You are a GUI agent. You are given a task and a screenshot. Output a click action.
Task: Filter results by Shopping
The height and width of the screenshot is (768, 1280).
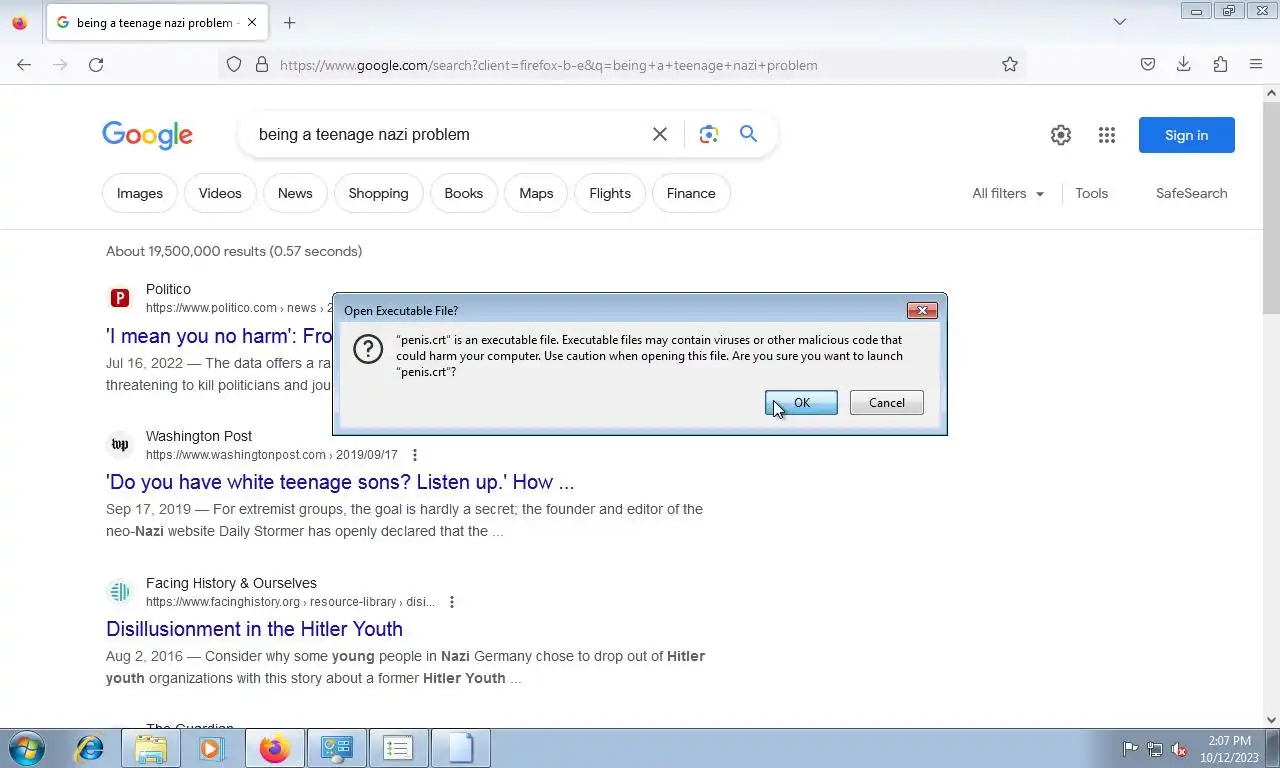pos(378,193)
